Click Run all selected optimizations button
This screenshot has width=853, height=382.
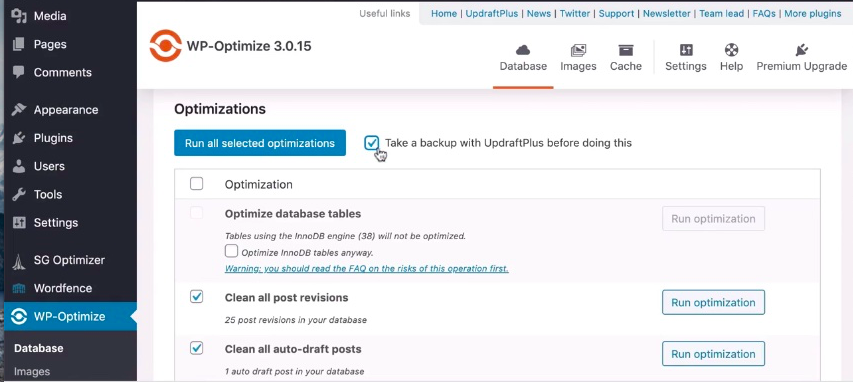[260, 143]
